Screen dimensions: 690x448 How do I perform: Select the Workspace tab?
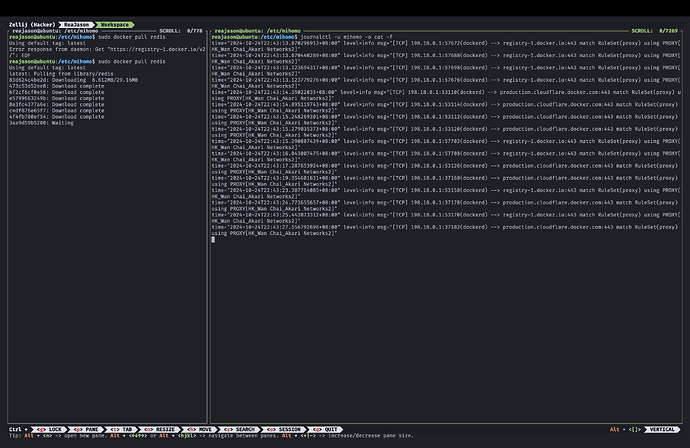coord(115,25)
